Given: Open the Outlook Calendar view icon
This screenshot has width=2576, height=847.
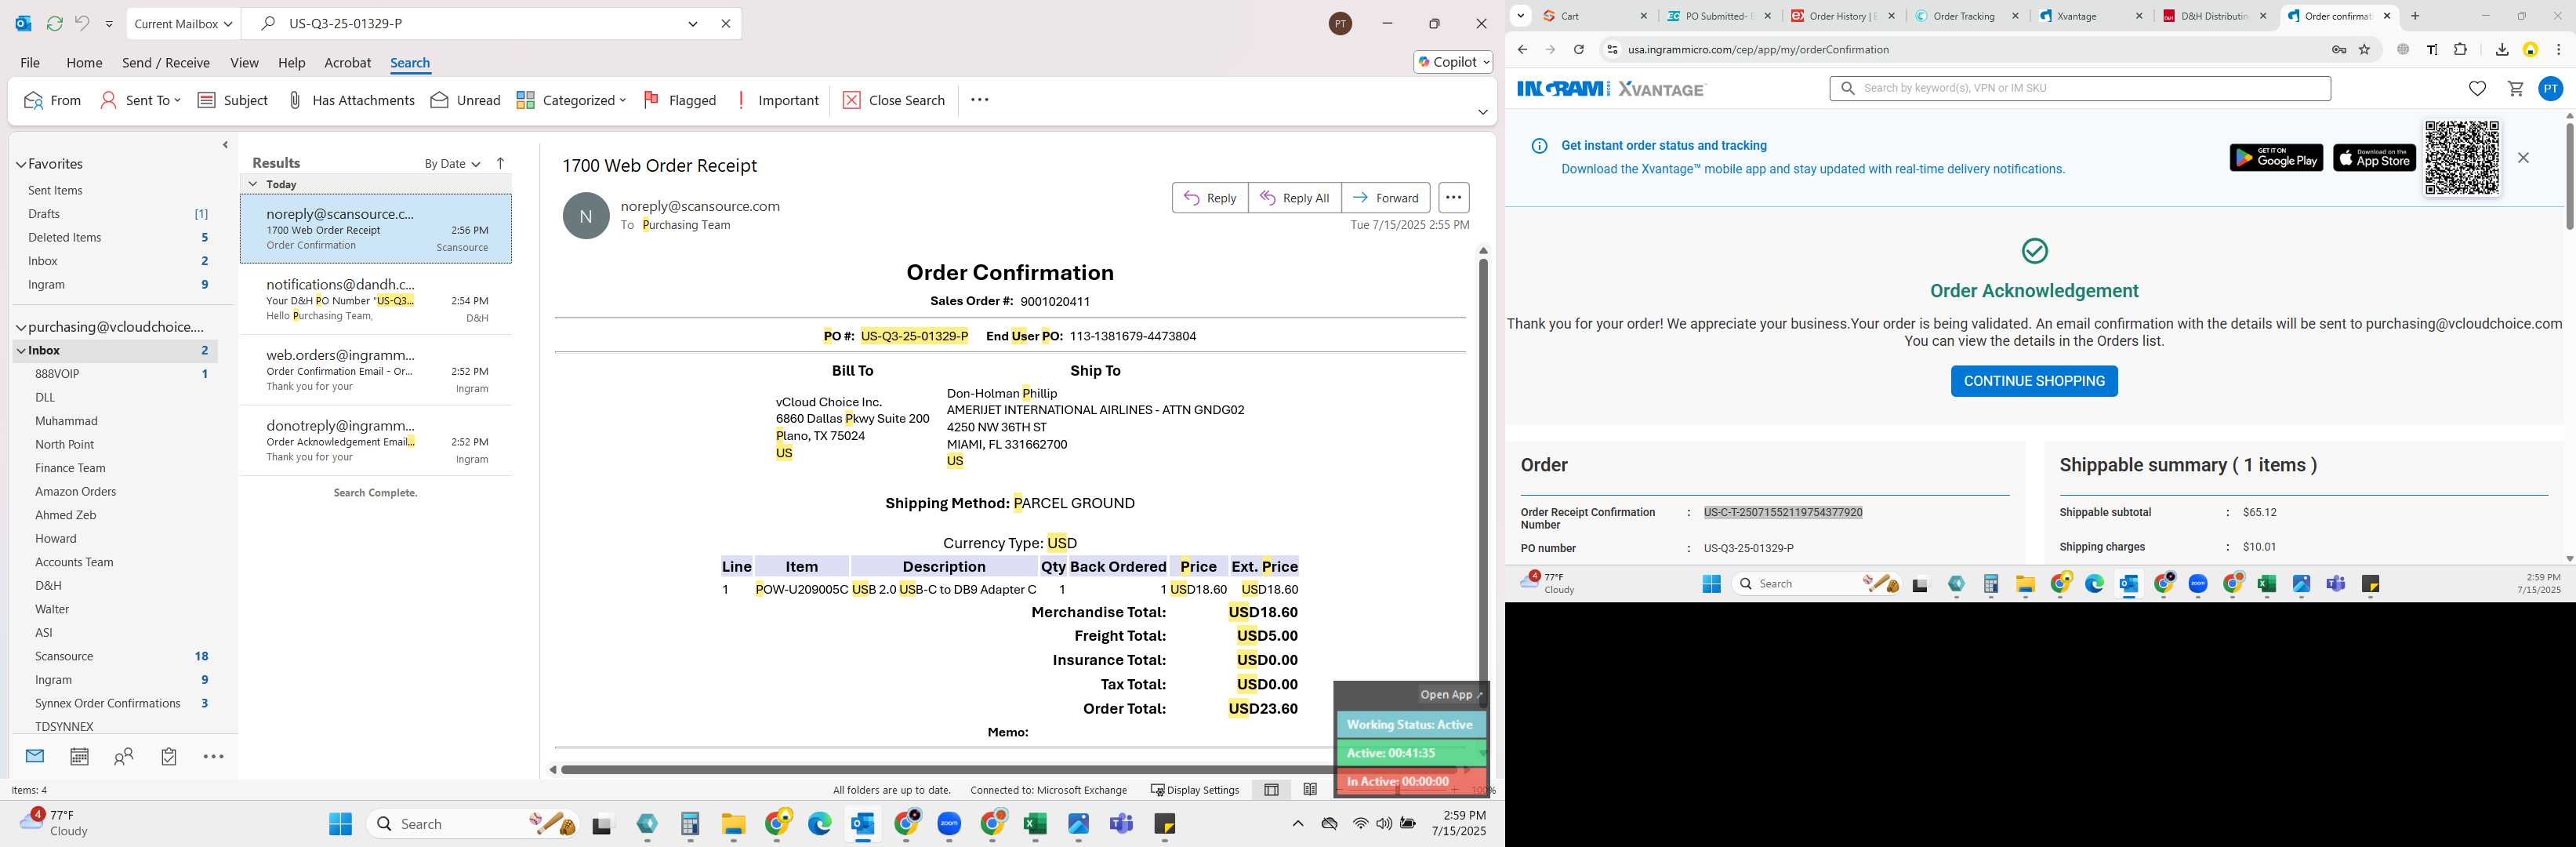Looking at the screenshot, I should pyautogui.click(x=79, y=756).
